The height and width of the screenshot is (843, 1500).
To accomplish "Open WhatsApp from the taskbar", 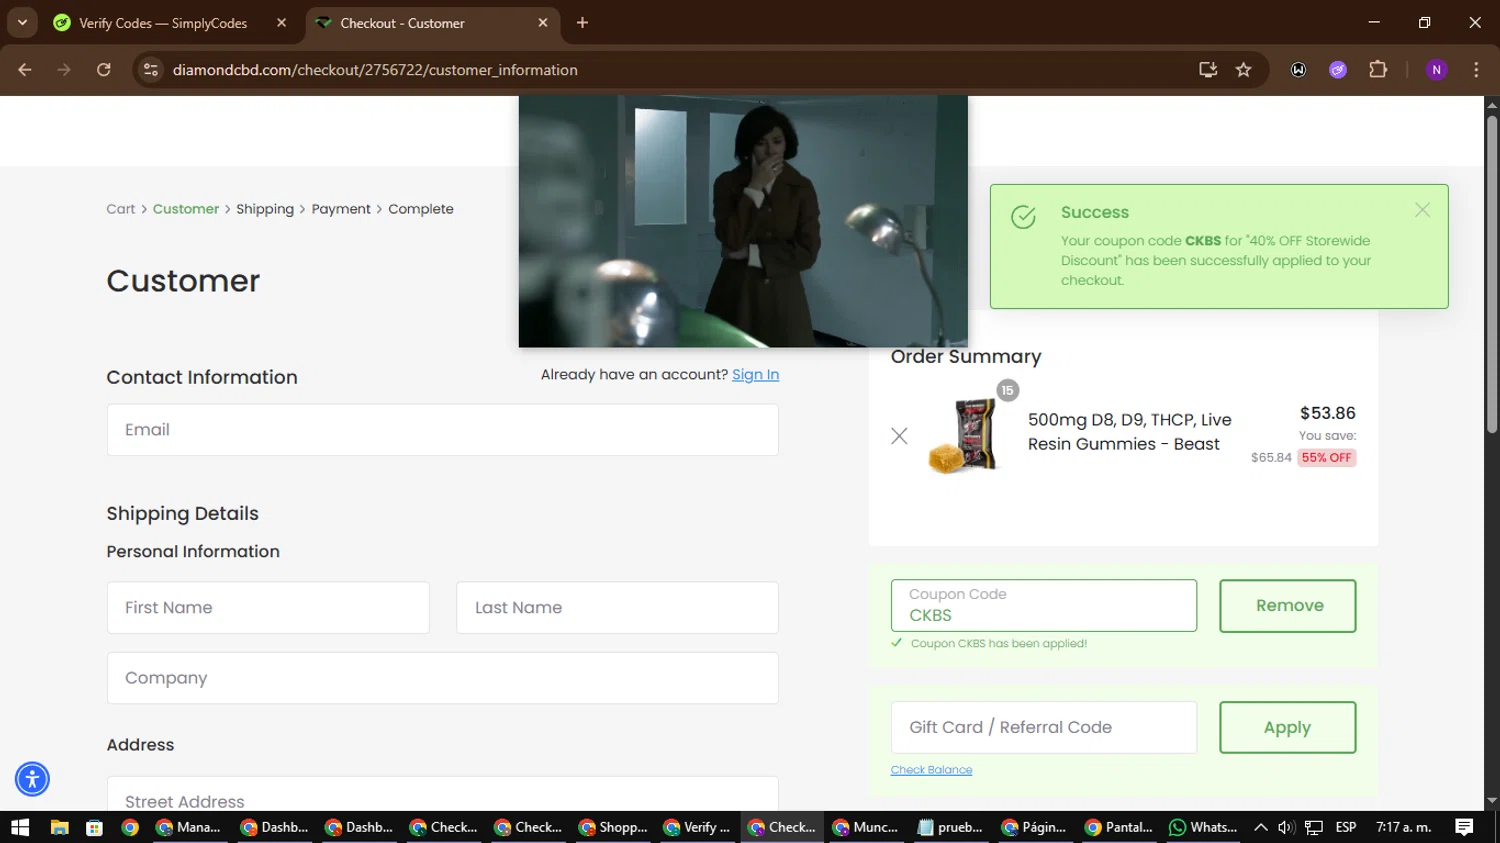I will point(1203,827).
